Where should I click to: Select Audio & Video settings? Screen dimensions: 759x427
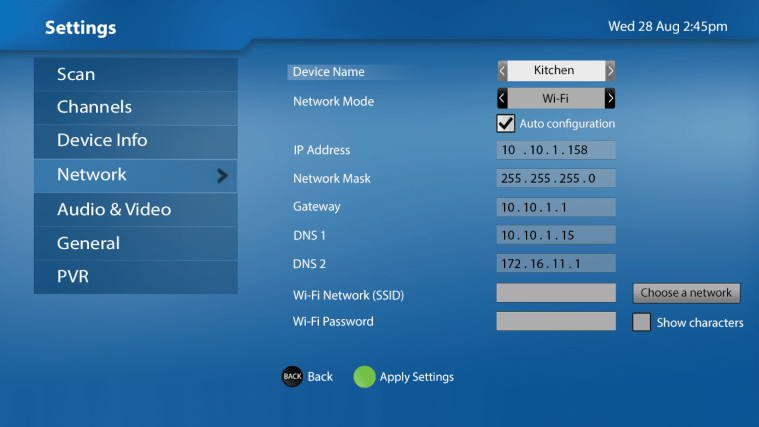point(135,210)
